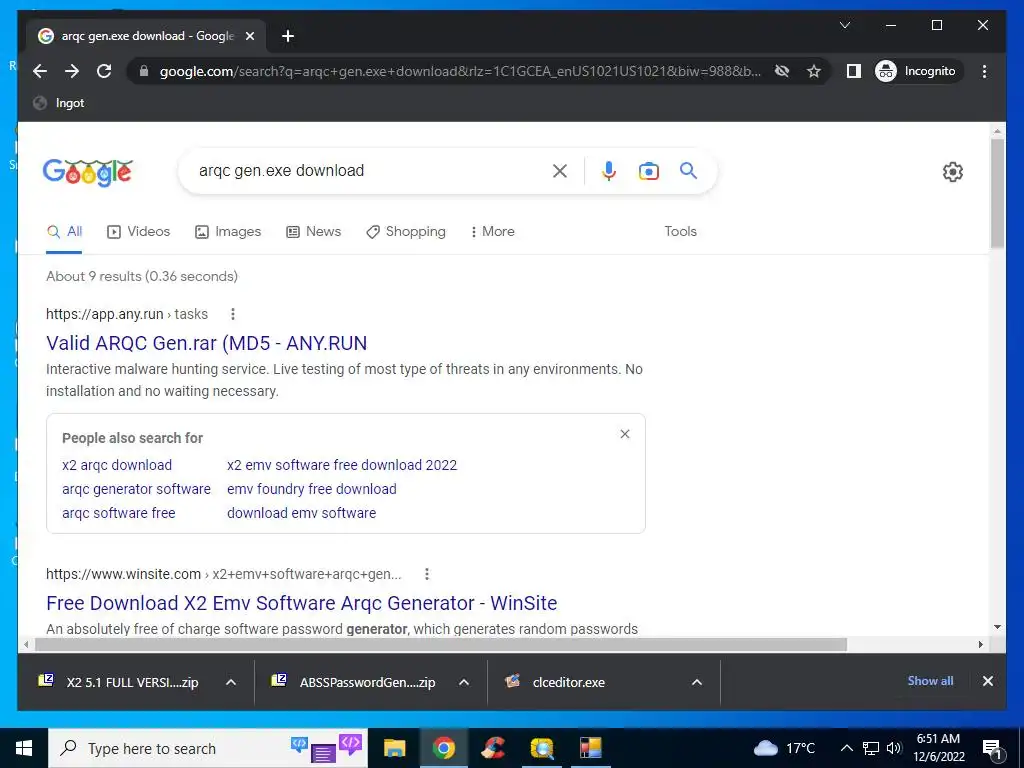
Task: Open options for the any.run result
Action: pos(232,314)
